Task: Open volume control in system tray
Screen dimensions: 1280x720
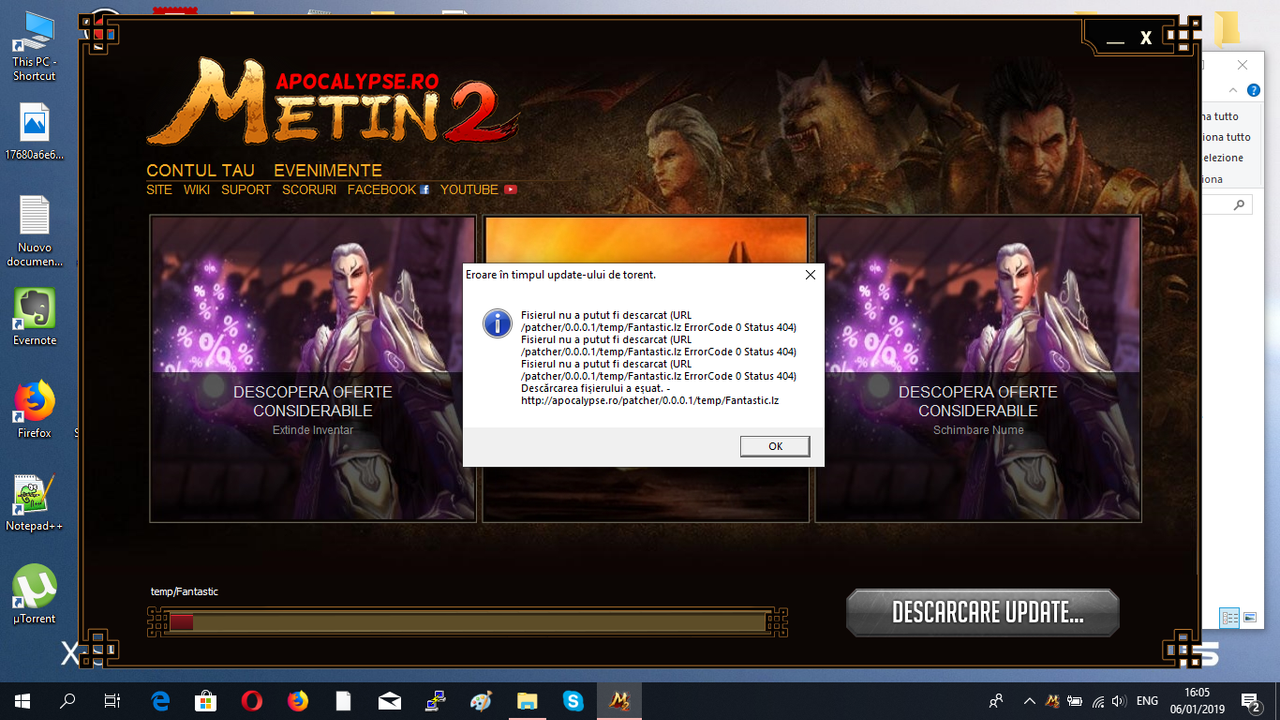Action: (x=1118, y=701)
